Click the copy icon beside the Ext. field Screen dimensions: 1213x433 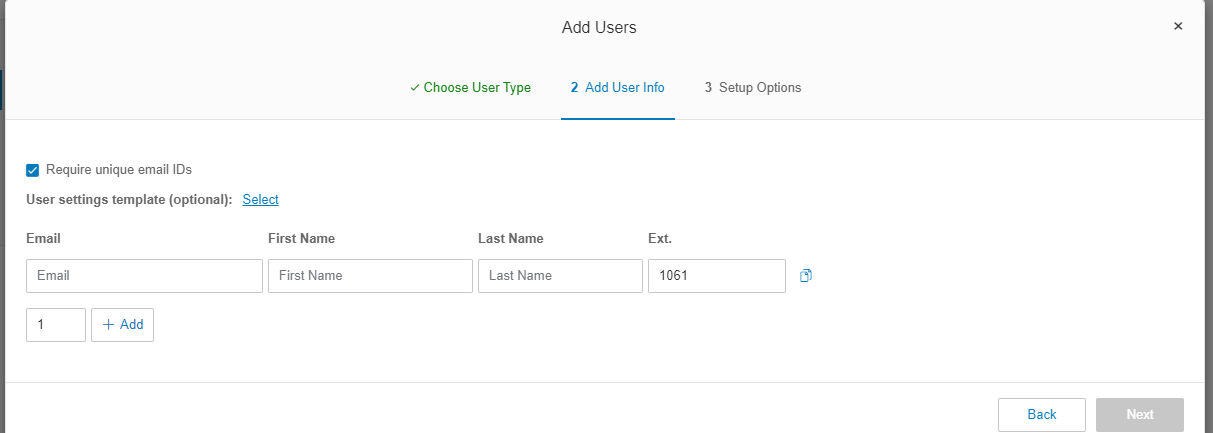point(806,276)
